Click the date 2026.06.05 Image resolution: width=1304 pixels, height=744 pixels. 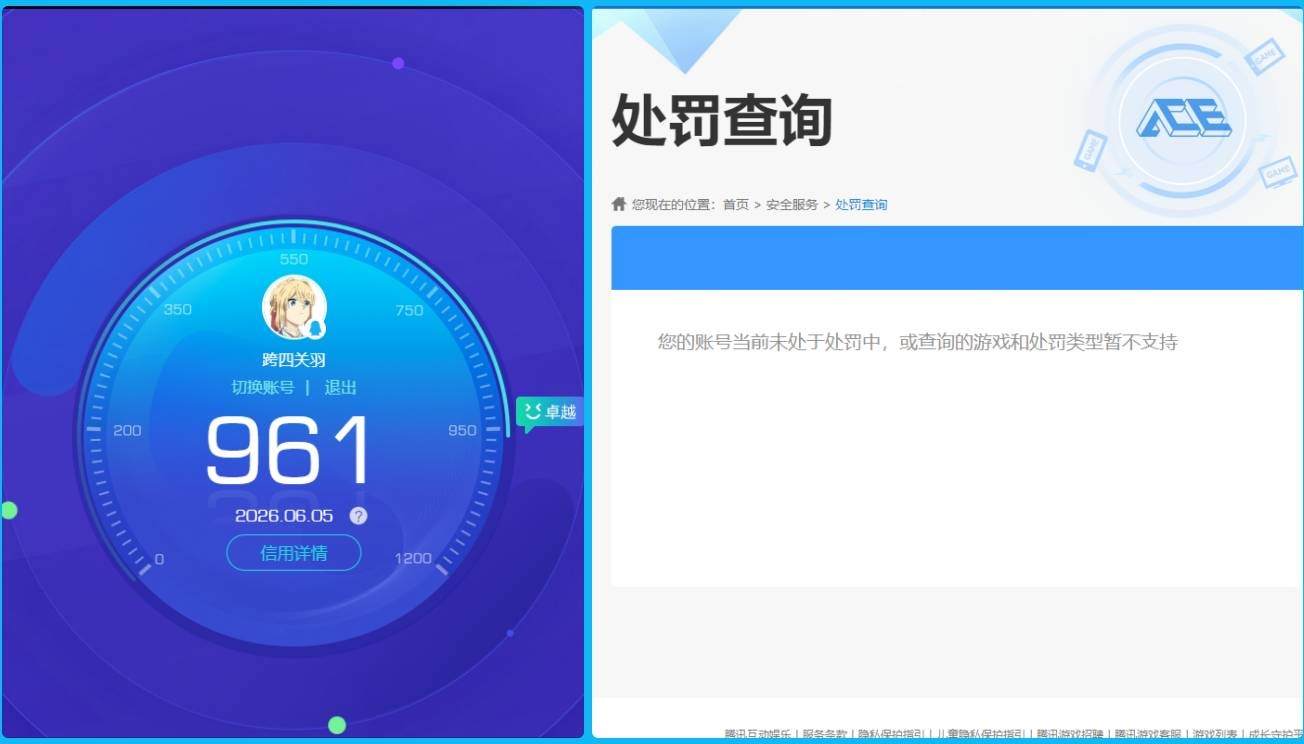tap(284, 516)
